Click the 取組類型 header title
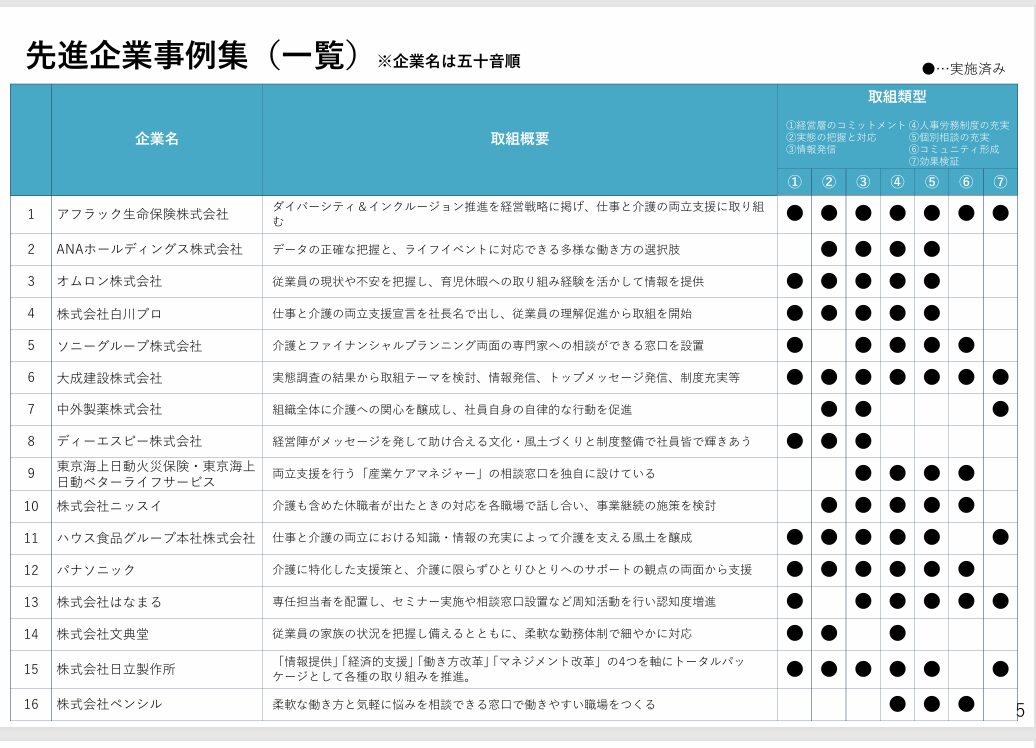Viewport: 1036px width, 748px height. coord(897,96)
